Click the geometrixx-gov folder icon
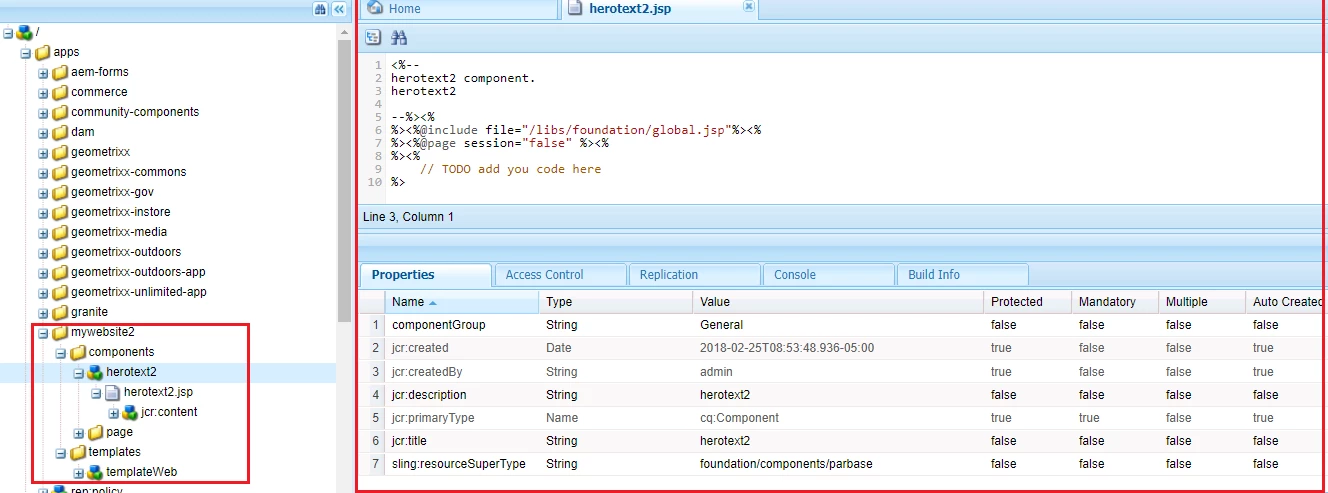The image size is (1328, 493). point(60,192)
